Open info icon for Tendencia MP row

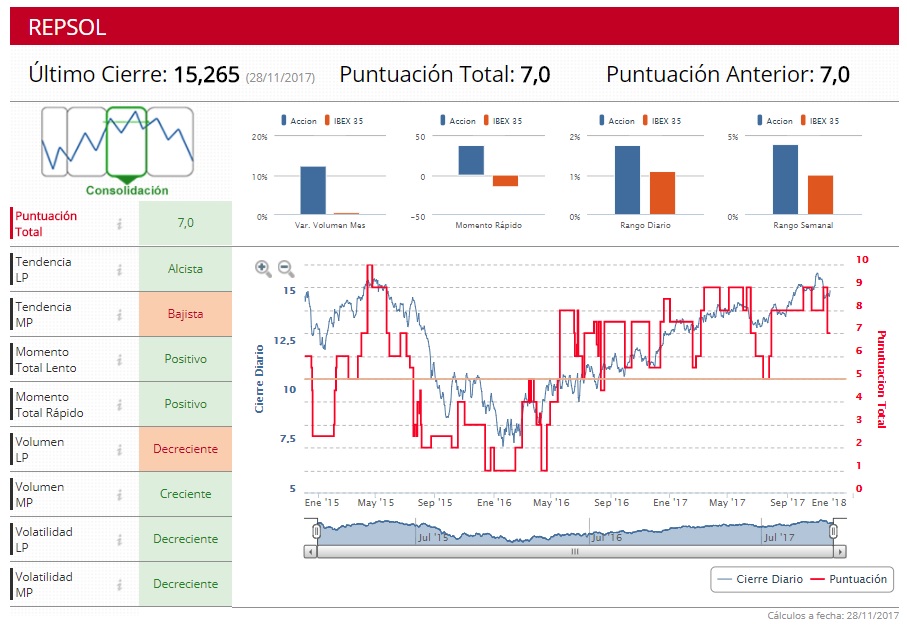pos(120,315)
